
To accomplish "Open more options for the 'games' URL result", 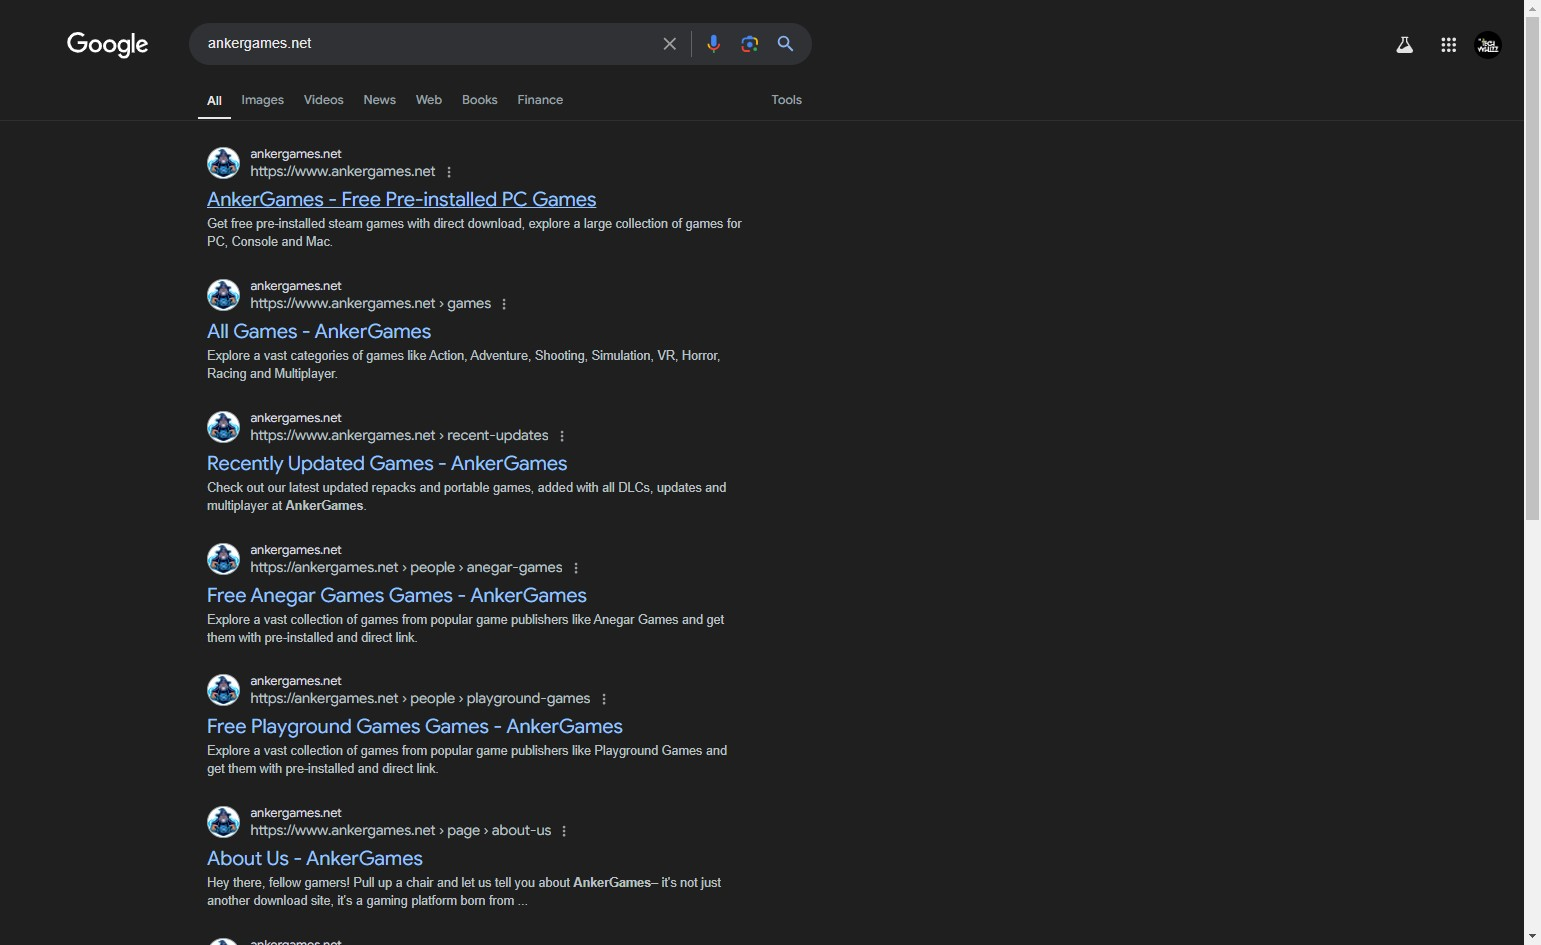I will (x=504, y=304).
